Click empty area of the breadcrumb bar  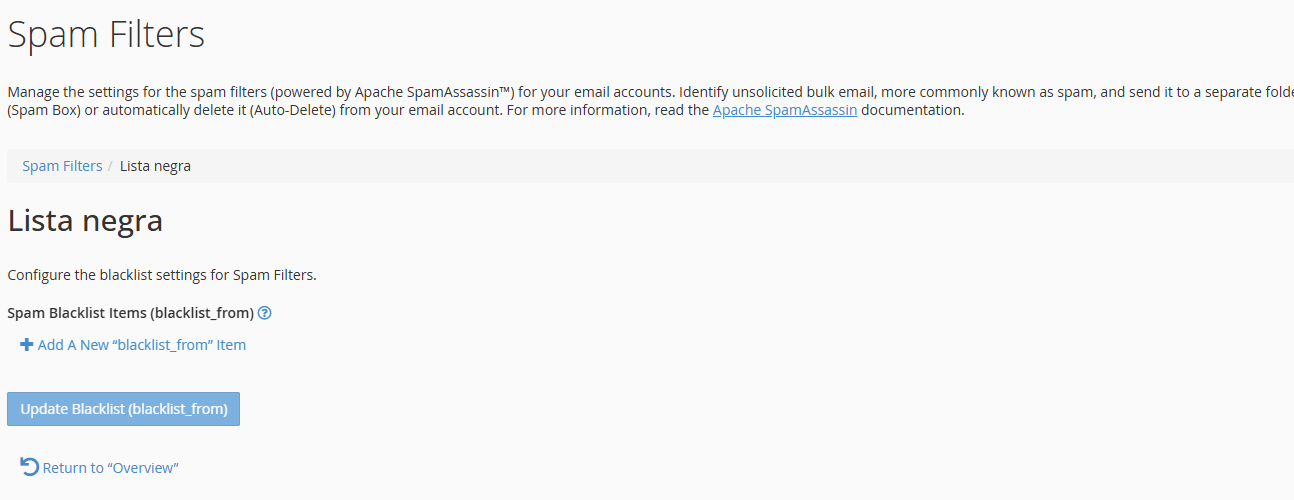pos(700,166)
